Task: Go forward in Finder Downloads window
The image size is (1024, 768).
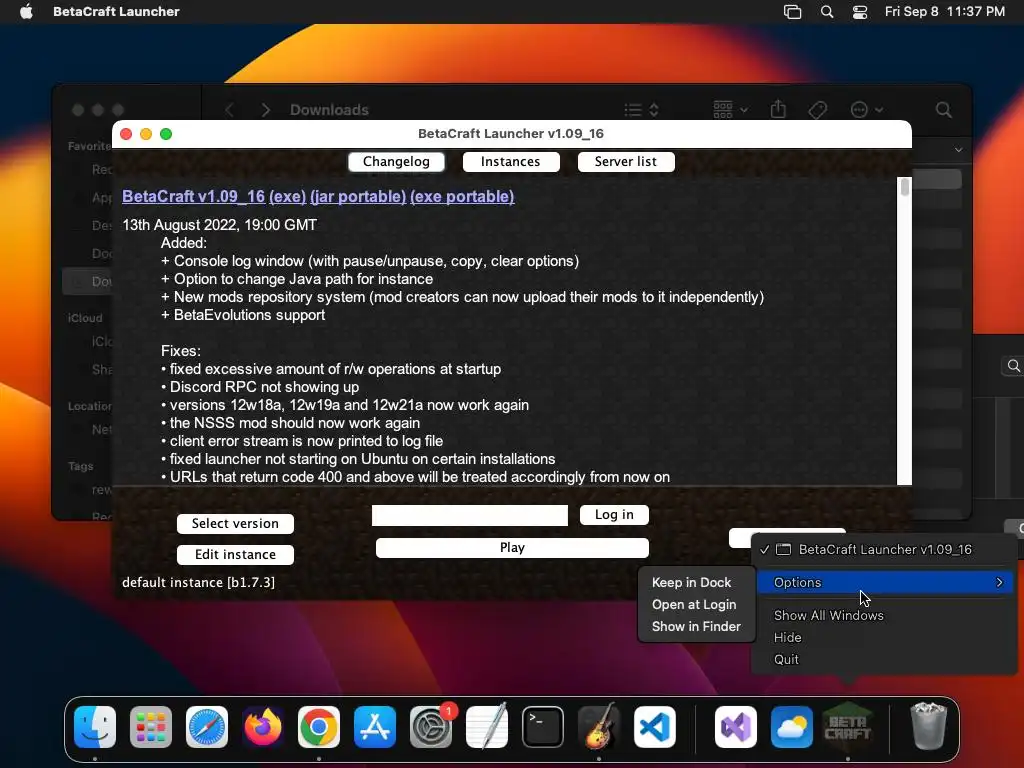Action: 265,110
